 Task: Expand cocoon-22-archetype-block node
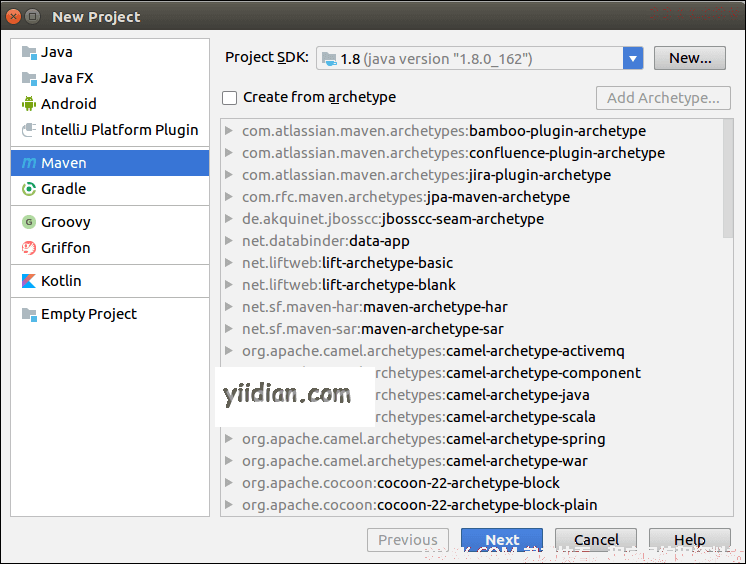(229, 482)
